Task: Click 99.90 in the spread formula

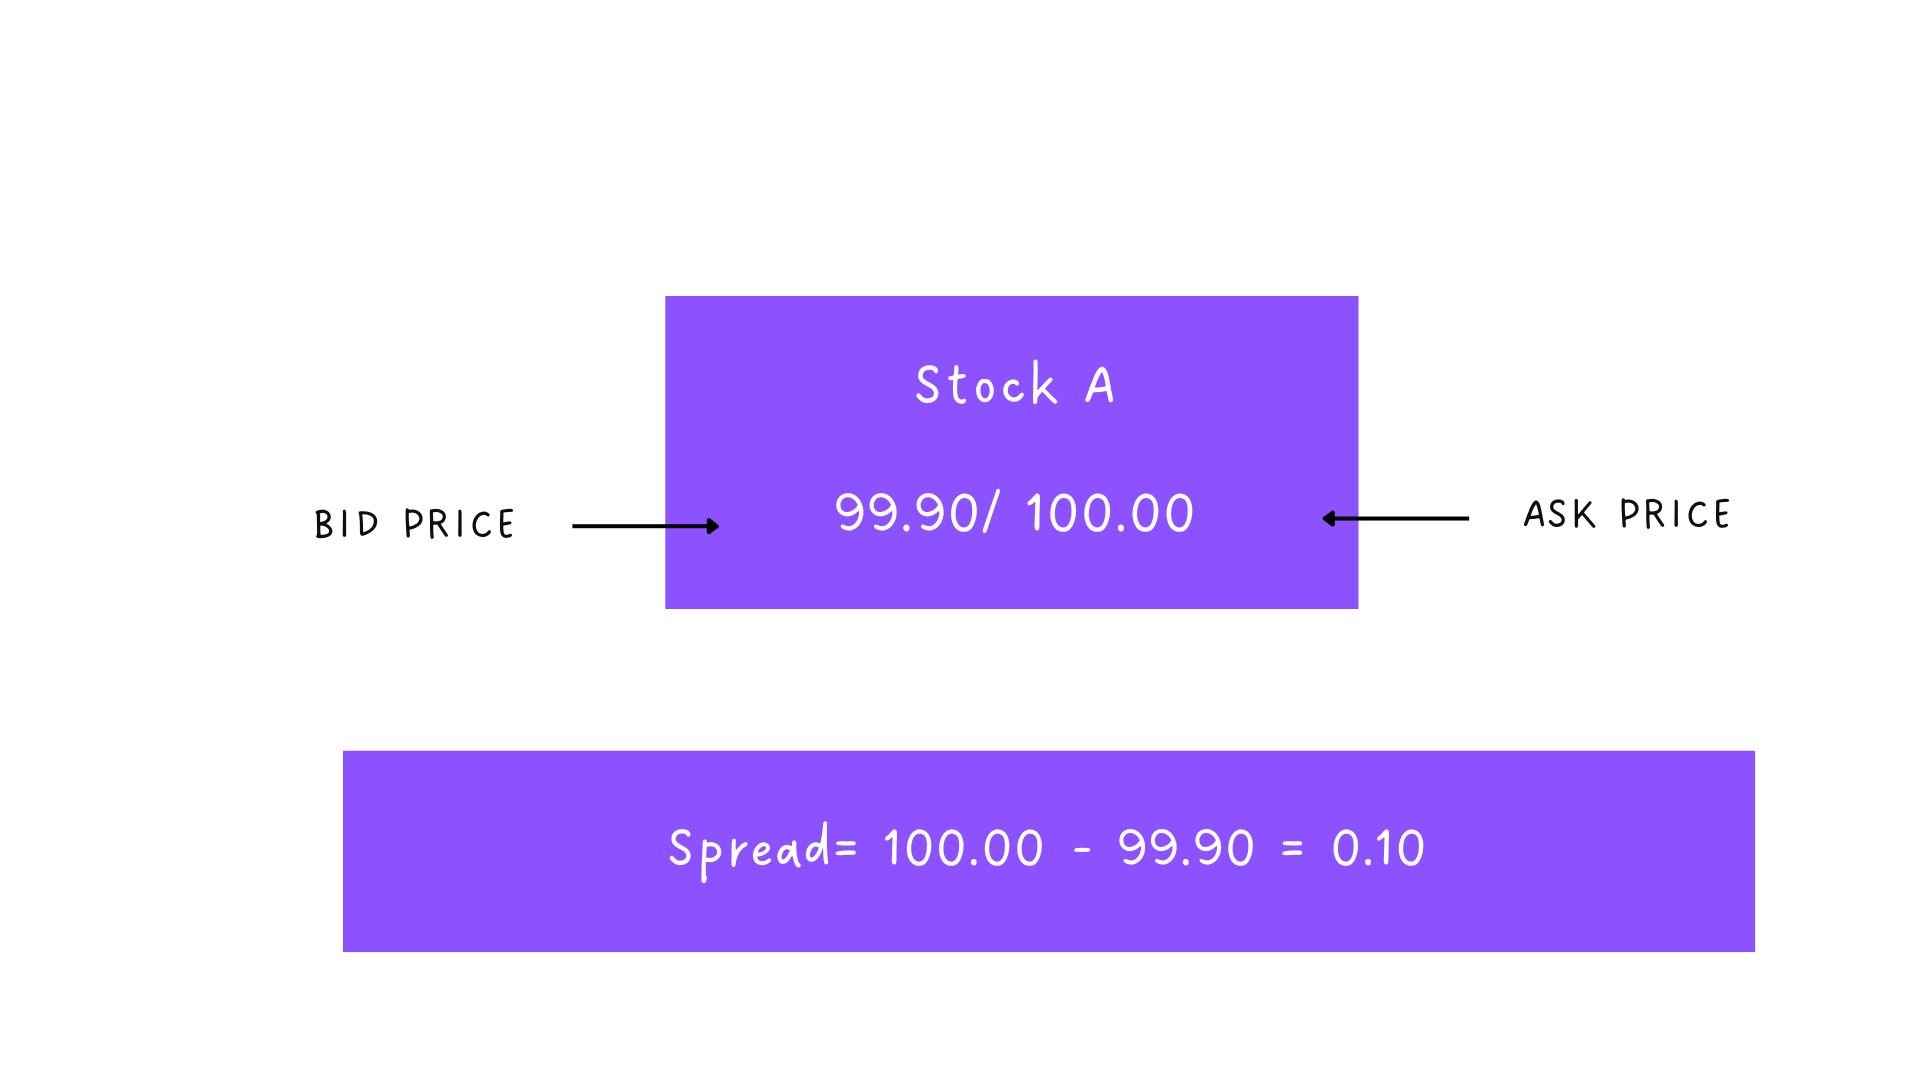Action: point(1186,848)
